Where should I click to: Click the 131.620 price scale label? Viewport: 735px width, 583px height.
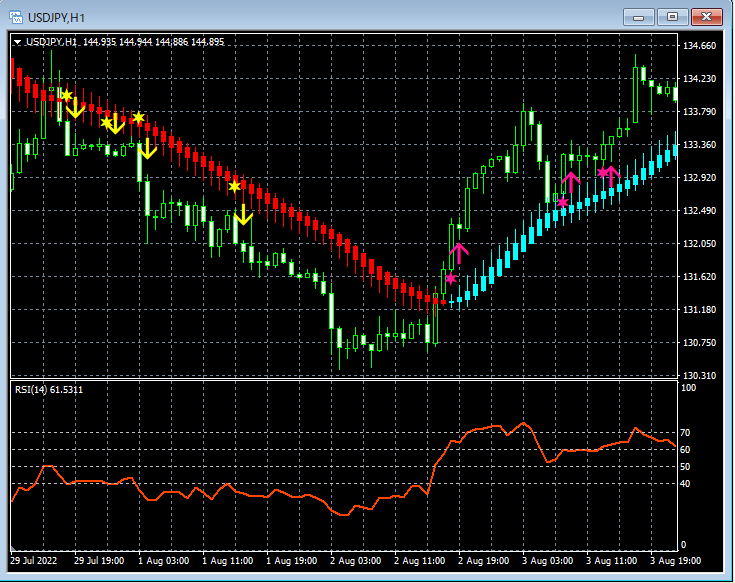[699, 277]
